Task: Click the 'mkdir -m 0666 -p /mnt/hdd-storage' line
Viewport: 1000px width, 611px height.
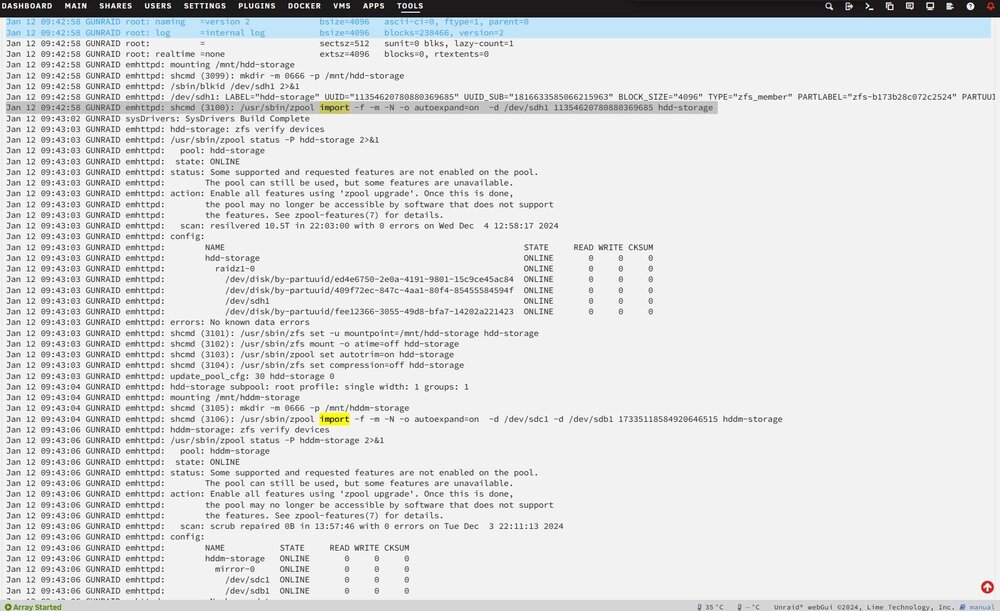Action: click(205, 75)
